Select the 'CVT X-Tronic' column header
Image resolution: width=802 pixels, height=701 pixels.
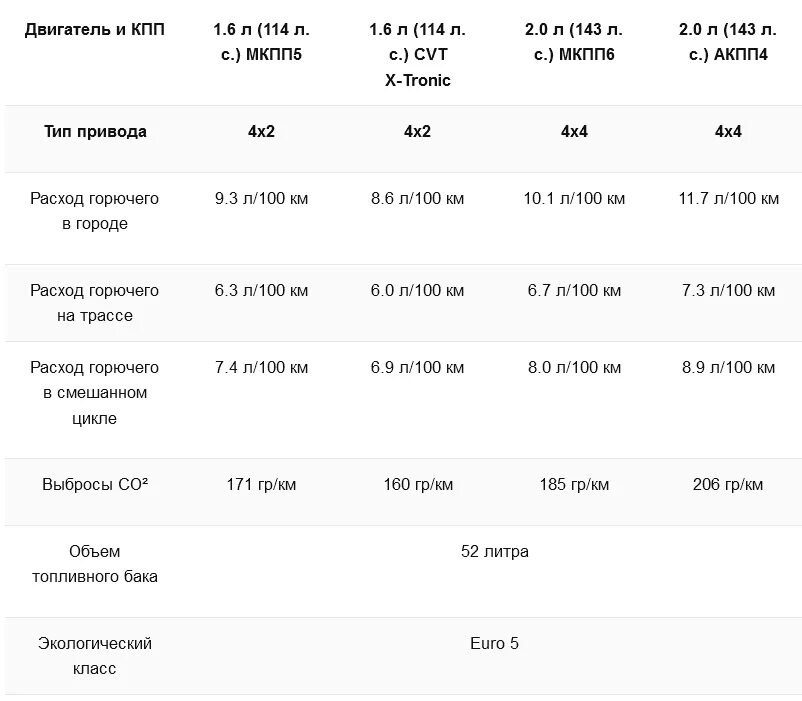418,55
